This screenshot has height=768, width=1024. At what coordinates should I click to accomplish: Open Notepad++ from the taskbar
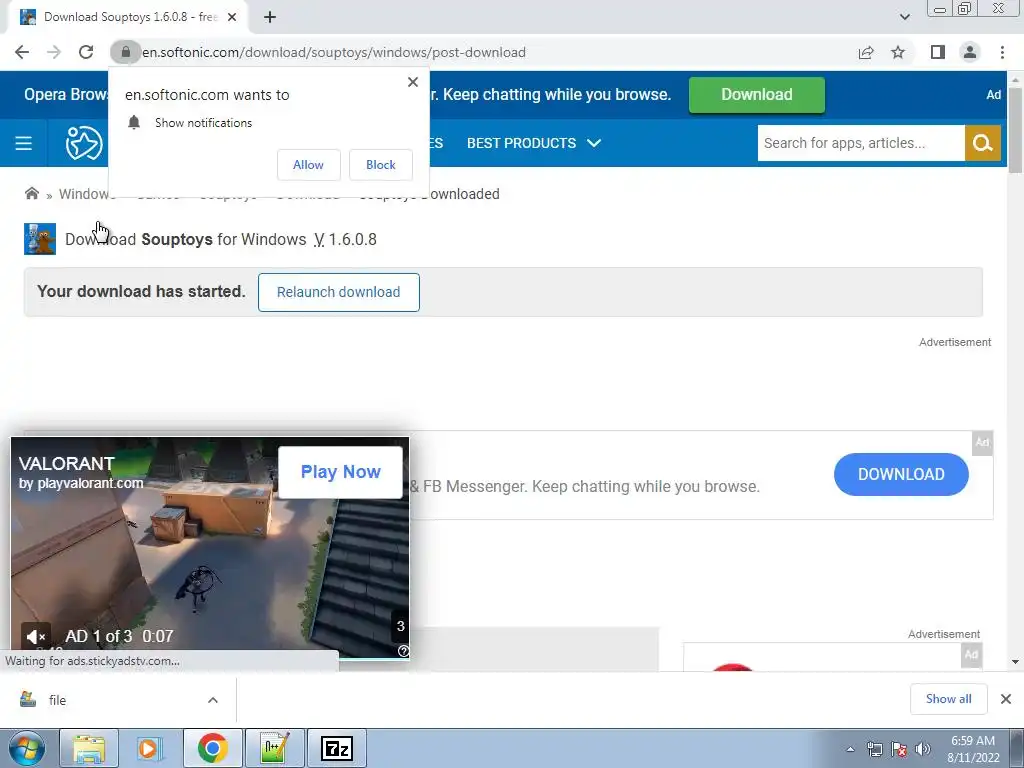[x=274, y=748]
